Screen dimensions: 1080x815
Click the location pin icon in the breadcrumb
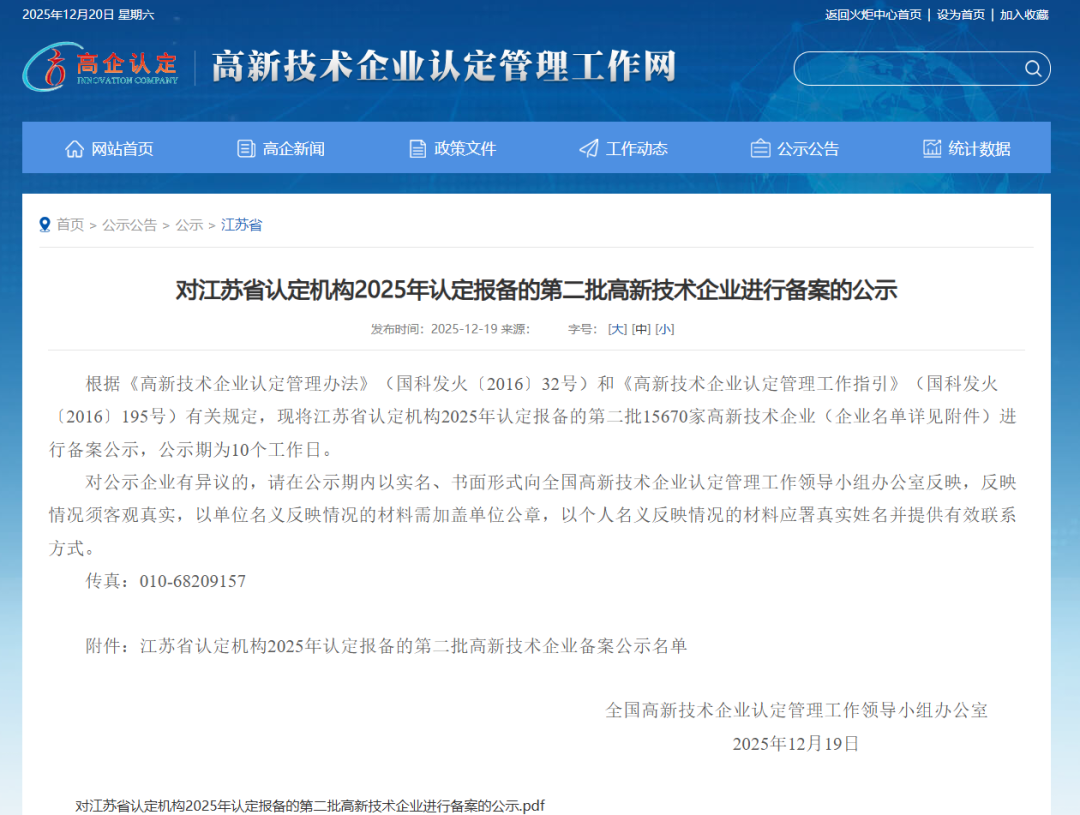coord(43,224)
